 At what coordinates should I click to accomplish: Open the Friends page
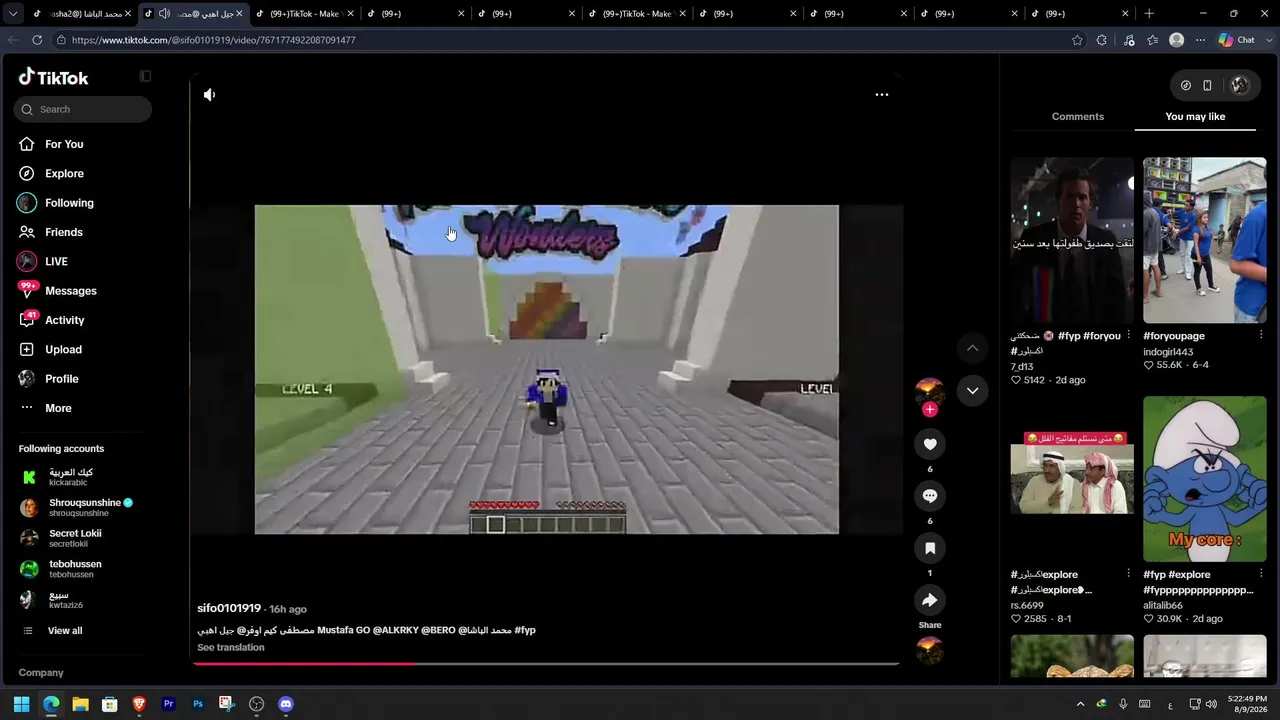(x=51, y=232)
